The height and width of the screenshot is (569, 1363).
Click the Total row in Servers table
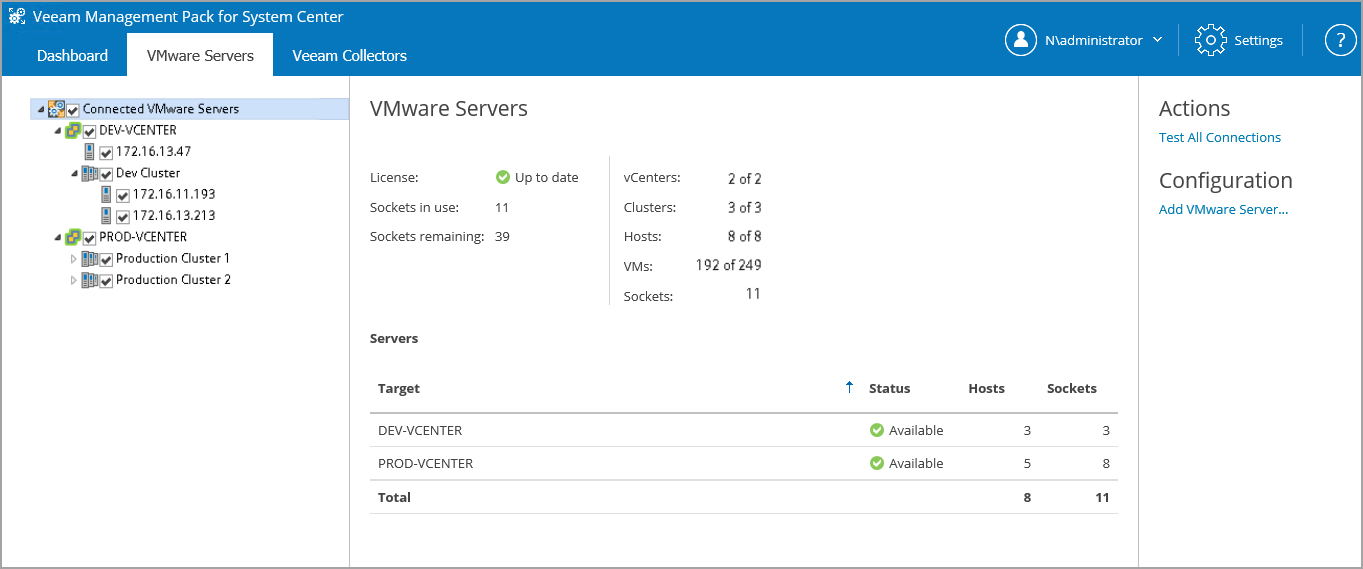click(743, 497)
